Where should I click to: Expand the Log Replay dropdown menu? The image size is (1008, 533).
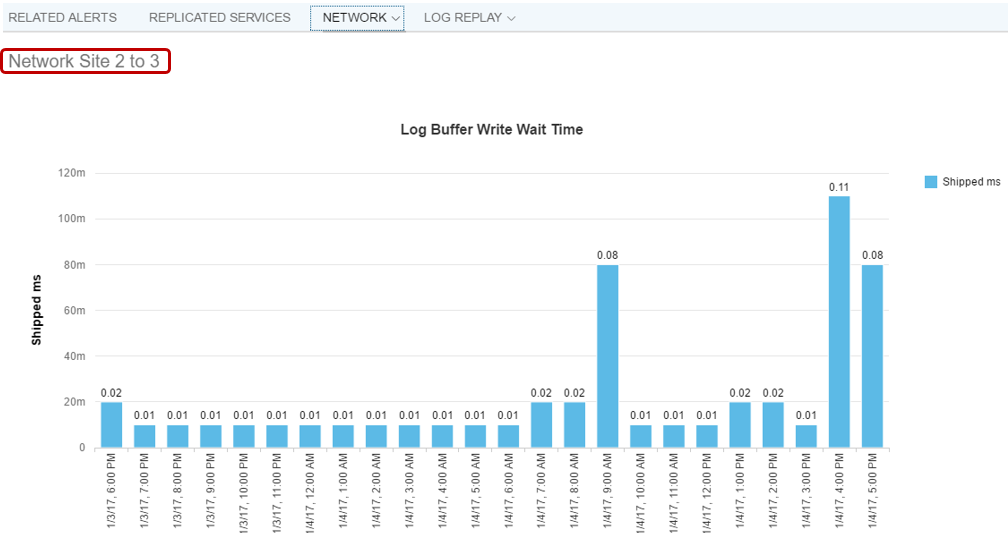pyautogui.click(x=469, y=18)
